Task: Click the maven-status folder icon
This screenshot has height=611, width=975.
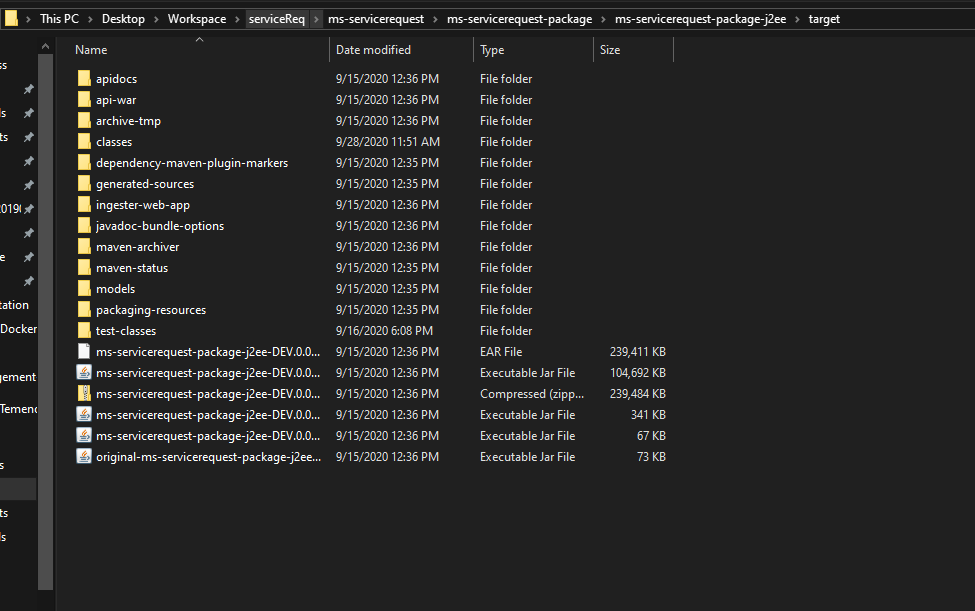Action: 84,268
